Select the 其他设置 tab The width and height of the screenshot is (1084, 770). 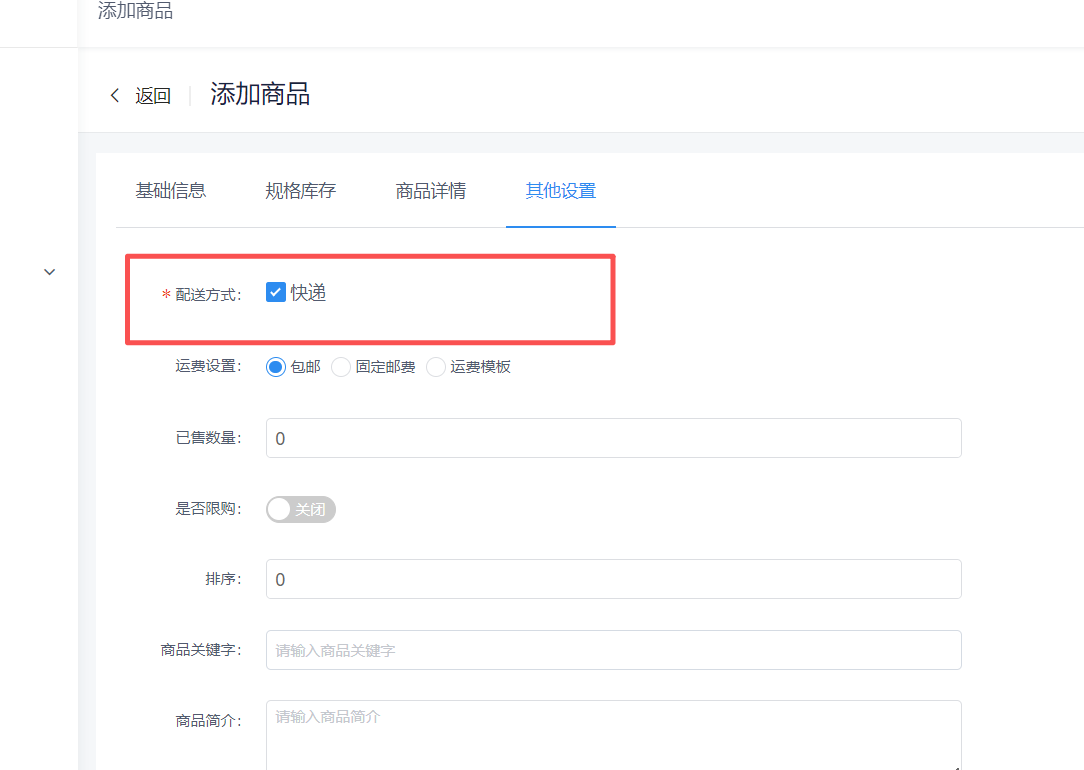561,191
